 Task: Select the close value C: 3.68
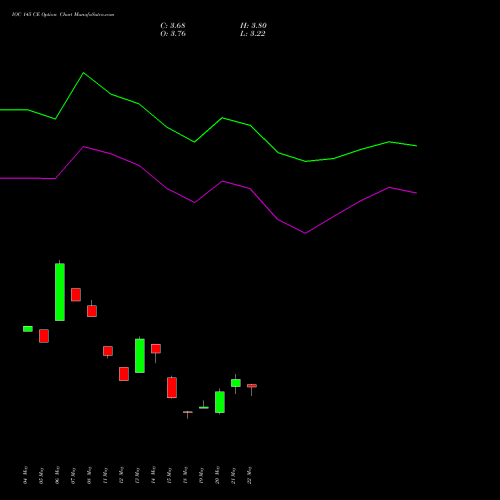tap(173, 26)
